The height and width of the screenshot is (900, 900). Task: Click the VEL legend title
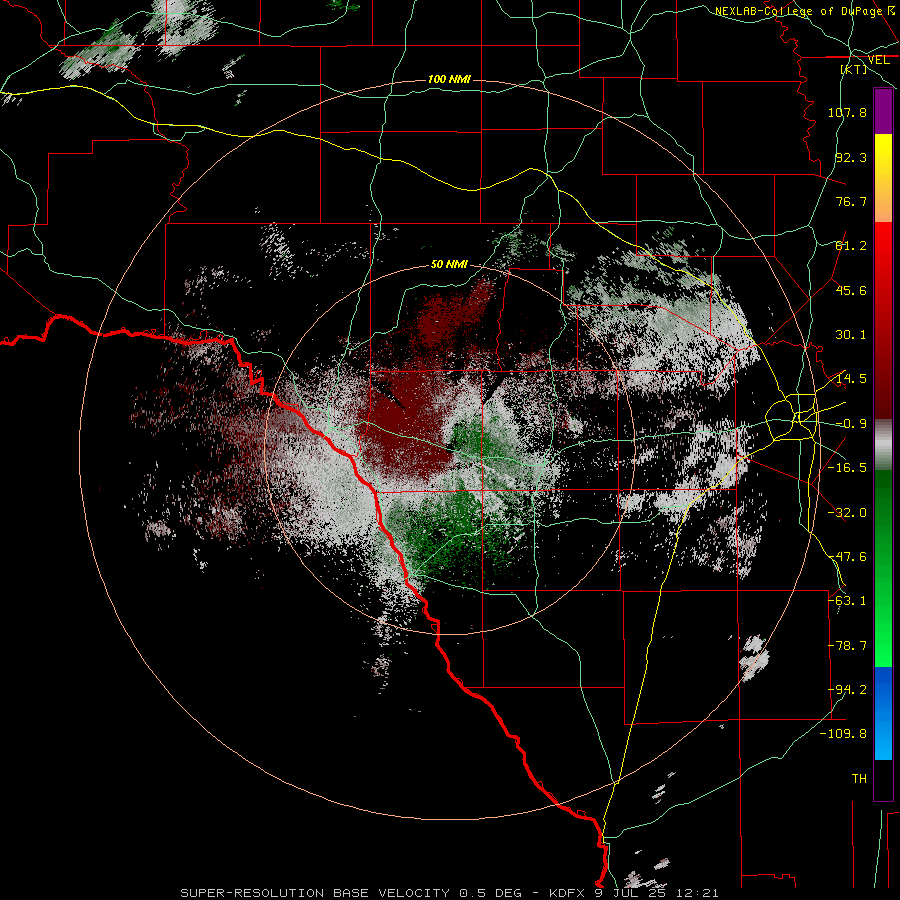point(878,60)
